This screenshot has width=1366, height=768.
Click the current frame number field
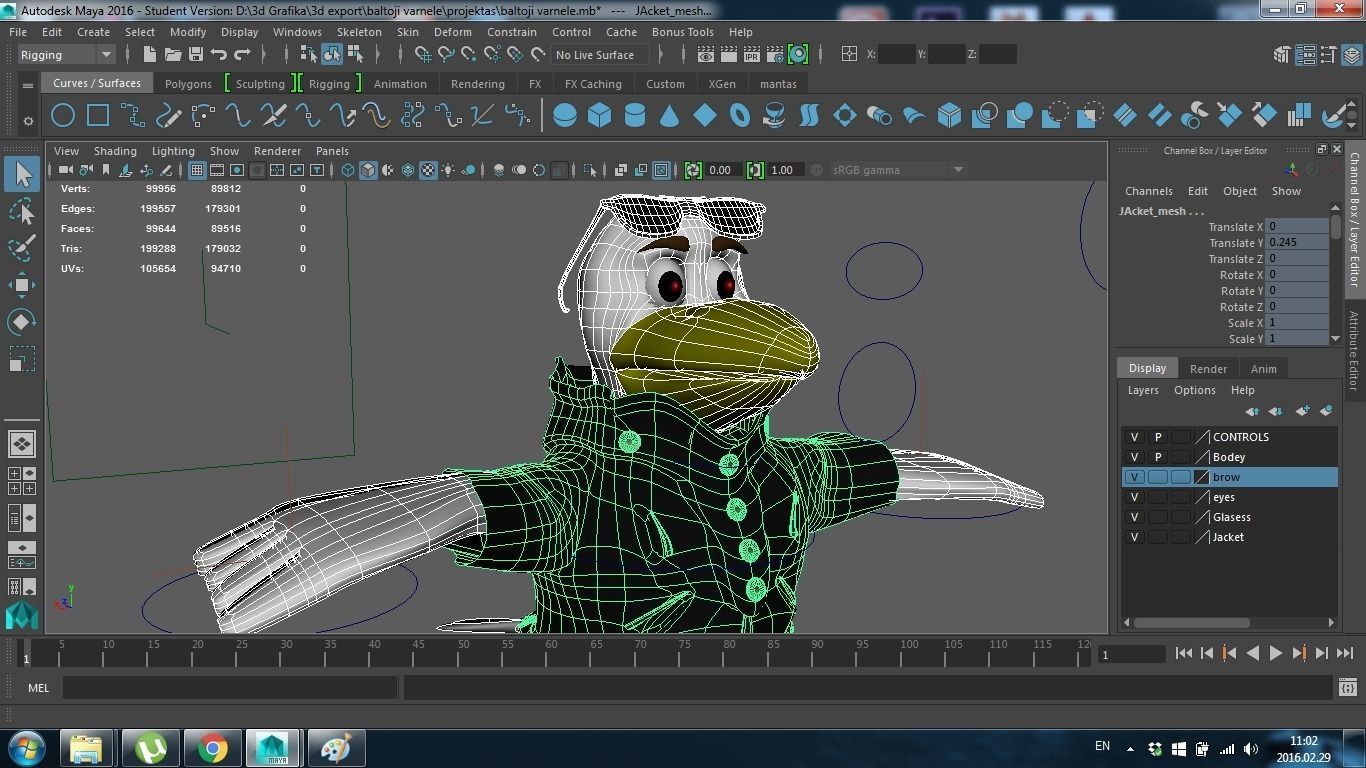(x=1131, y=654)
